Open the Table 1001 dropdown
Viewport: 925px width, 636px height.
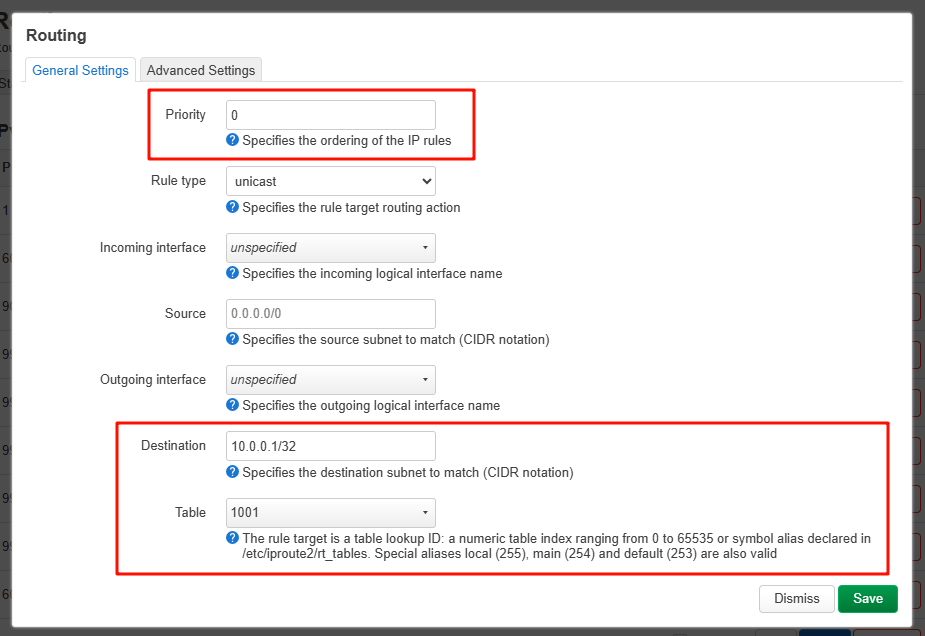click(331, 512)
